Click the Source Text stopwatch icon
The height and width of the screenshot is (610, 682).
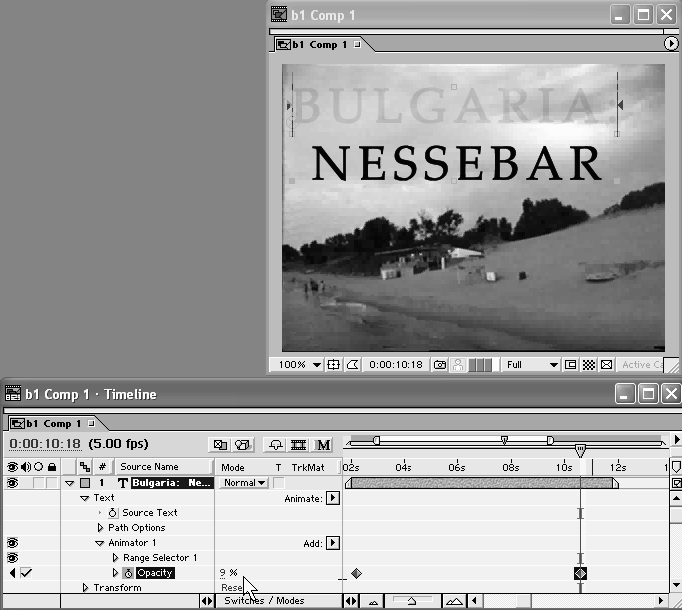(113, 513)
